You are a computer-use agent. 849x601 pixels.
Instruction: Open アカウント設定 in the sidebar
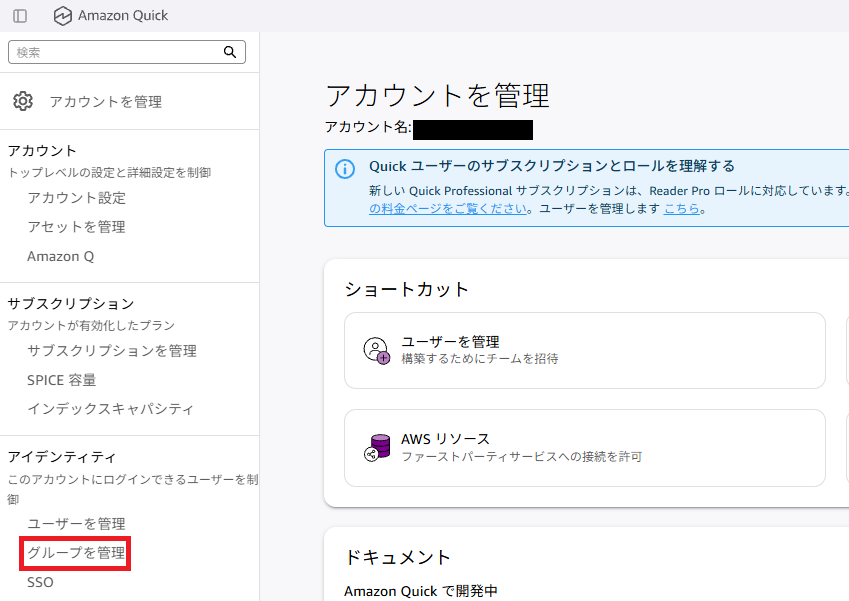click(76, 198)
